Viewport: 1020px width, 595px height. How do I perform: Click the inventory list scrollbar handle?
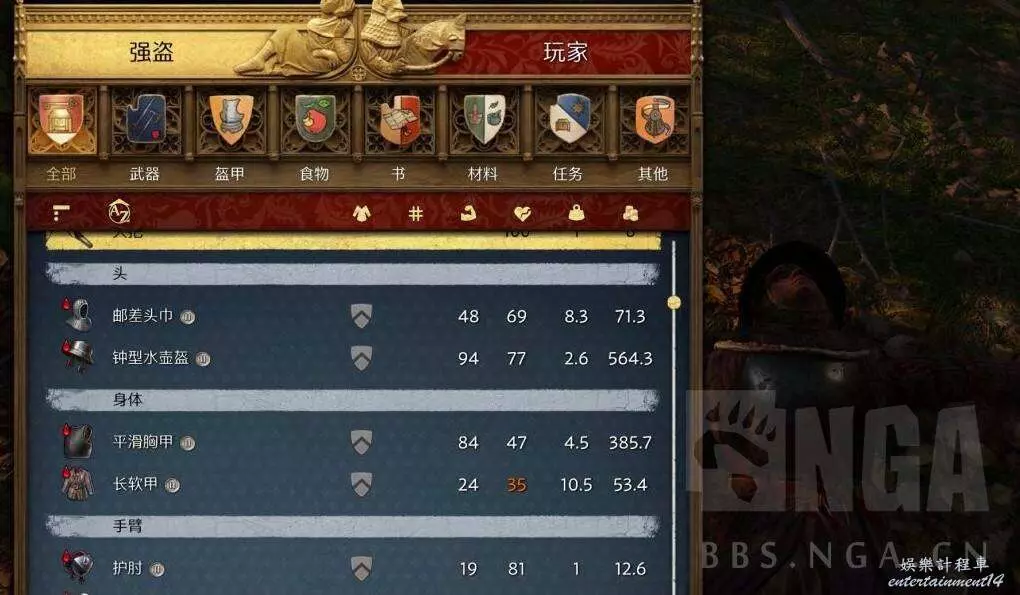(x=674, y=302)
